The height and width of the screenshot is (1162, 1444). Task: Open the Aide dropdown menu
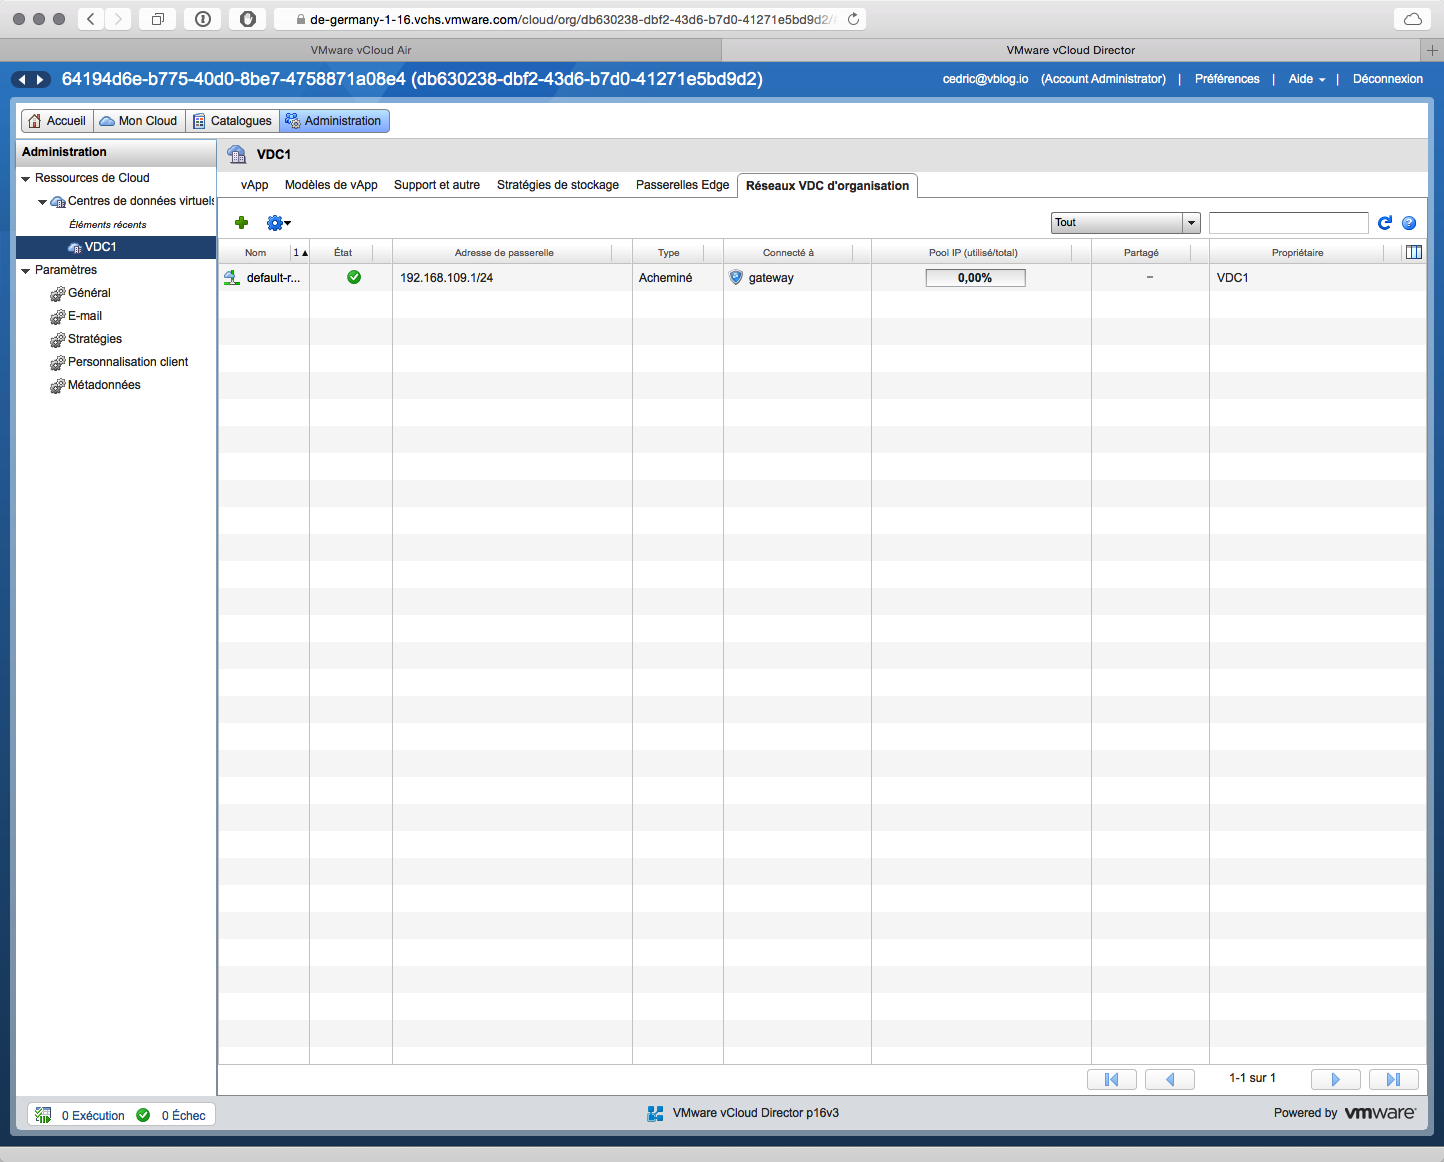(x=1306, y=79)
